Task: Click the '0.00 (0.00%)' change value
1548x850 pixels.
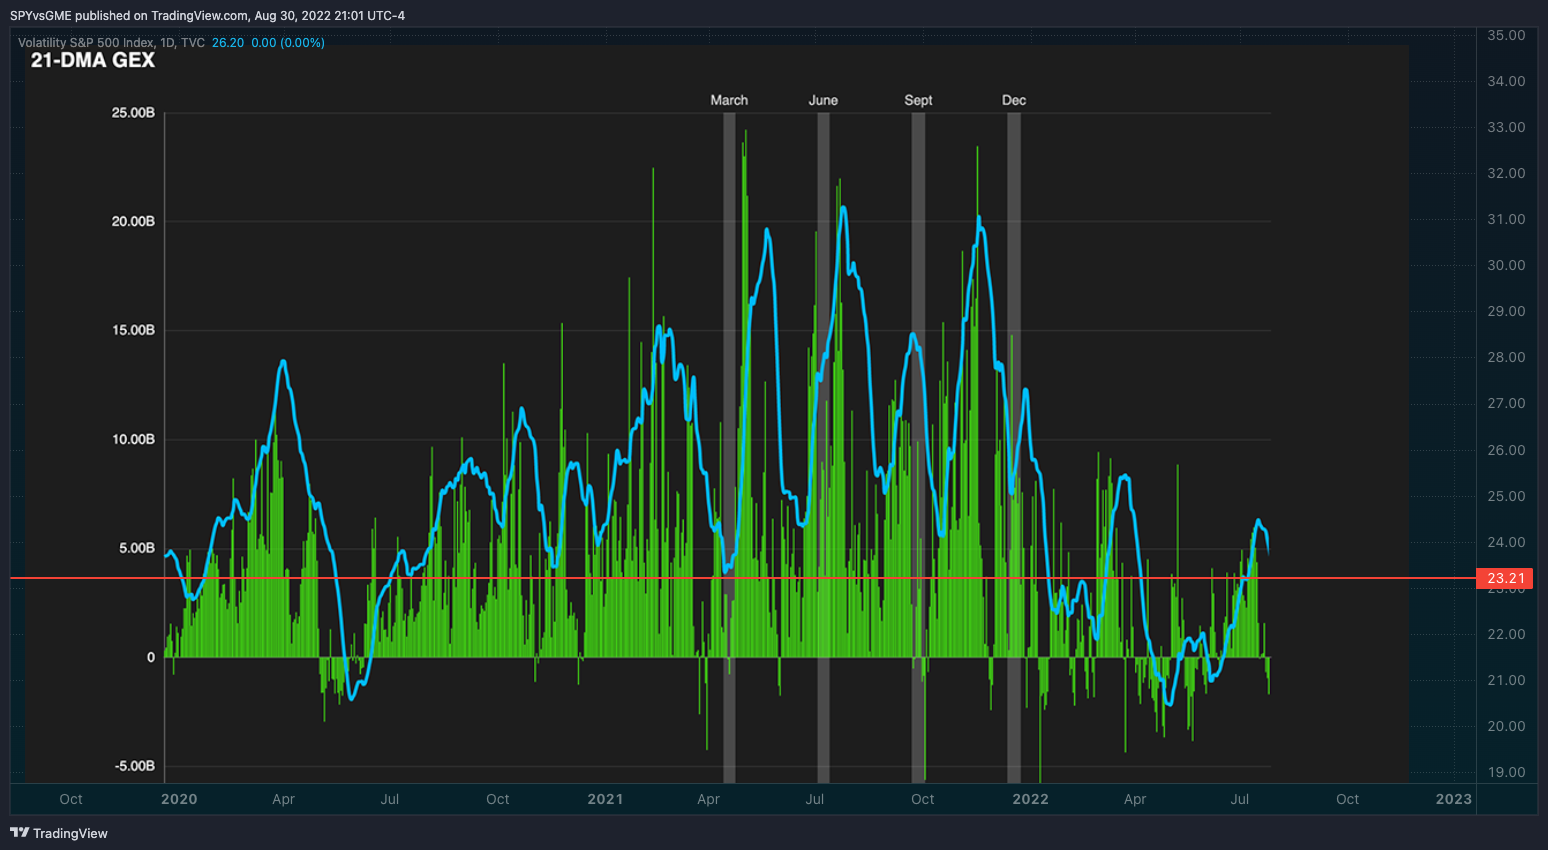Action: click(x=288, y=43)
